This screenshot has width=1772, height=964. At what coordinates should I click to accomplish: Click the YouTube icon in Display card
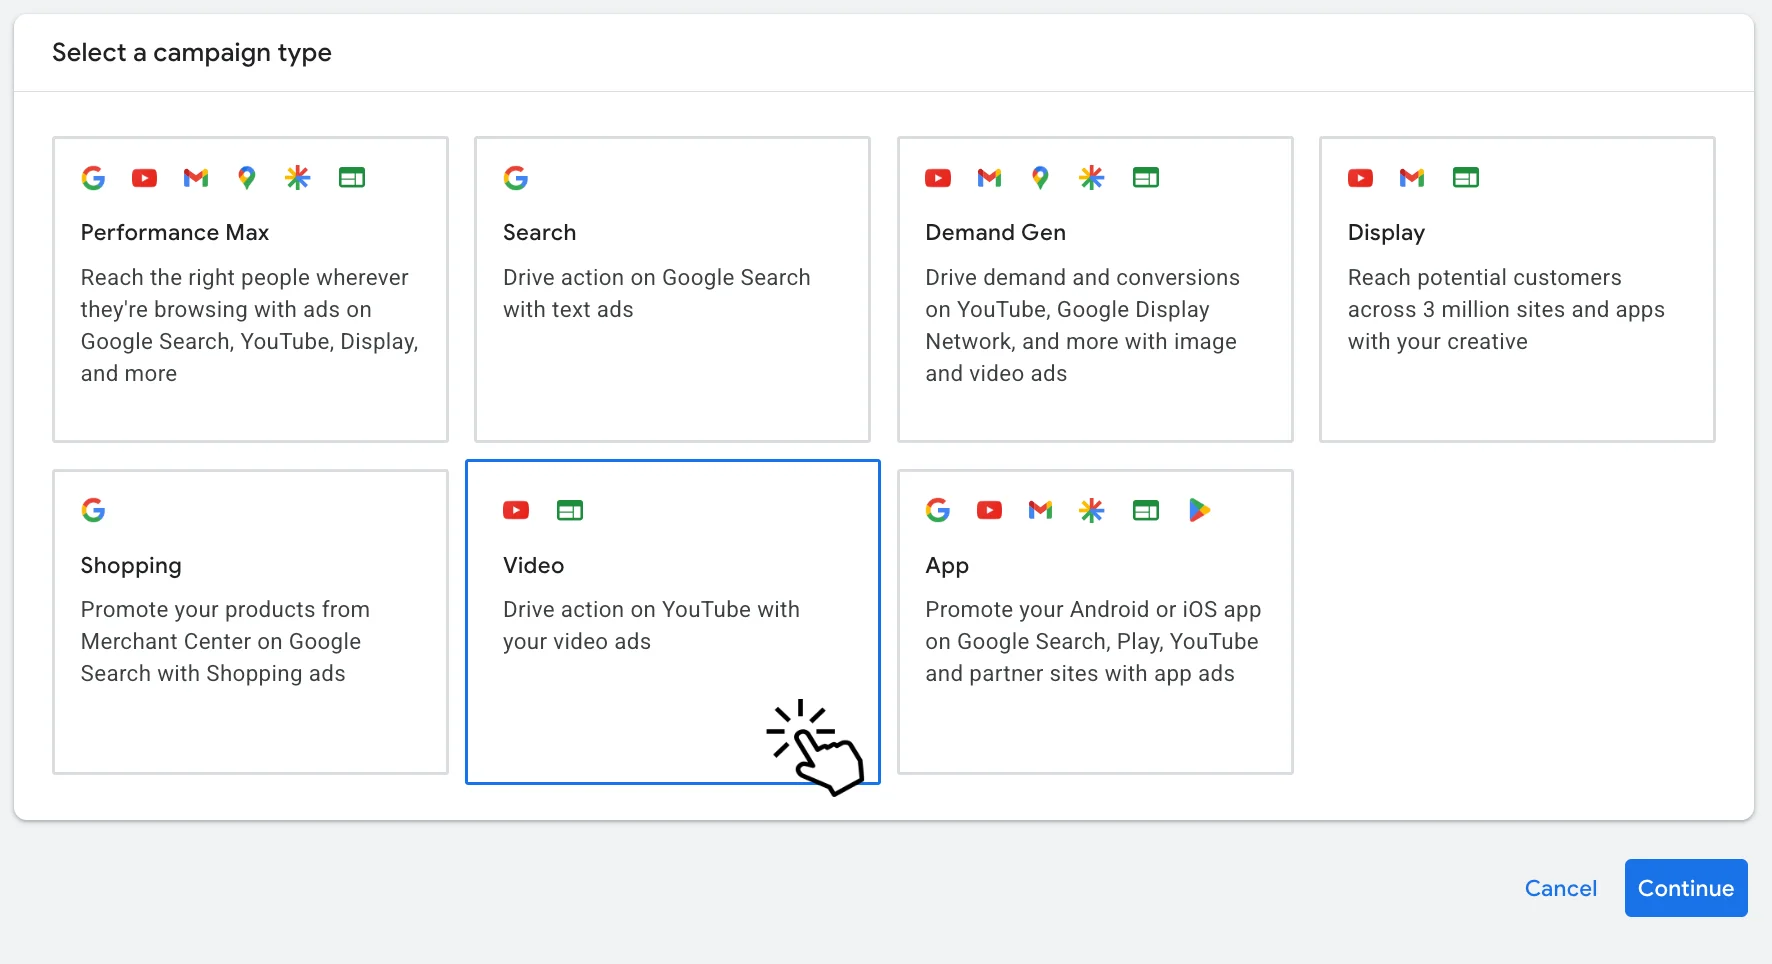[1361, 178]
